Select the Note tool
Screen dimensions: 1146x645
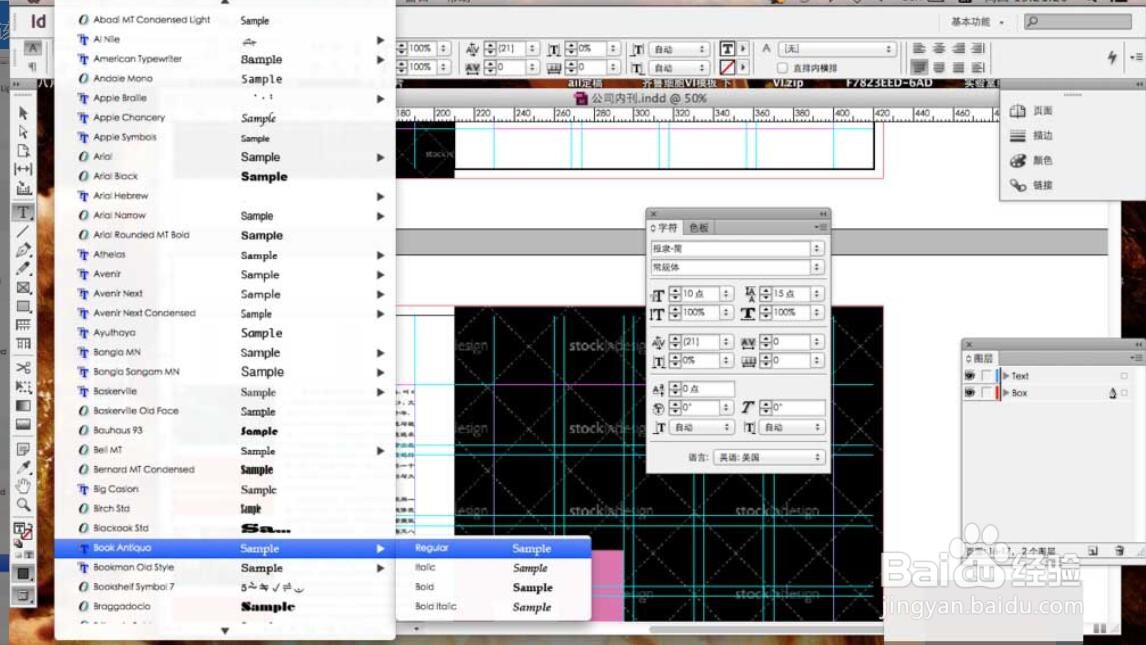click(x=23, y=449)
